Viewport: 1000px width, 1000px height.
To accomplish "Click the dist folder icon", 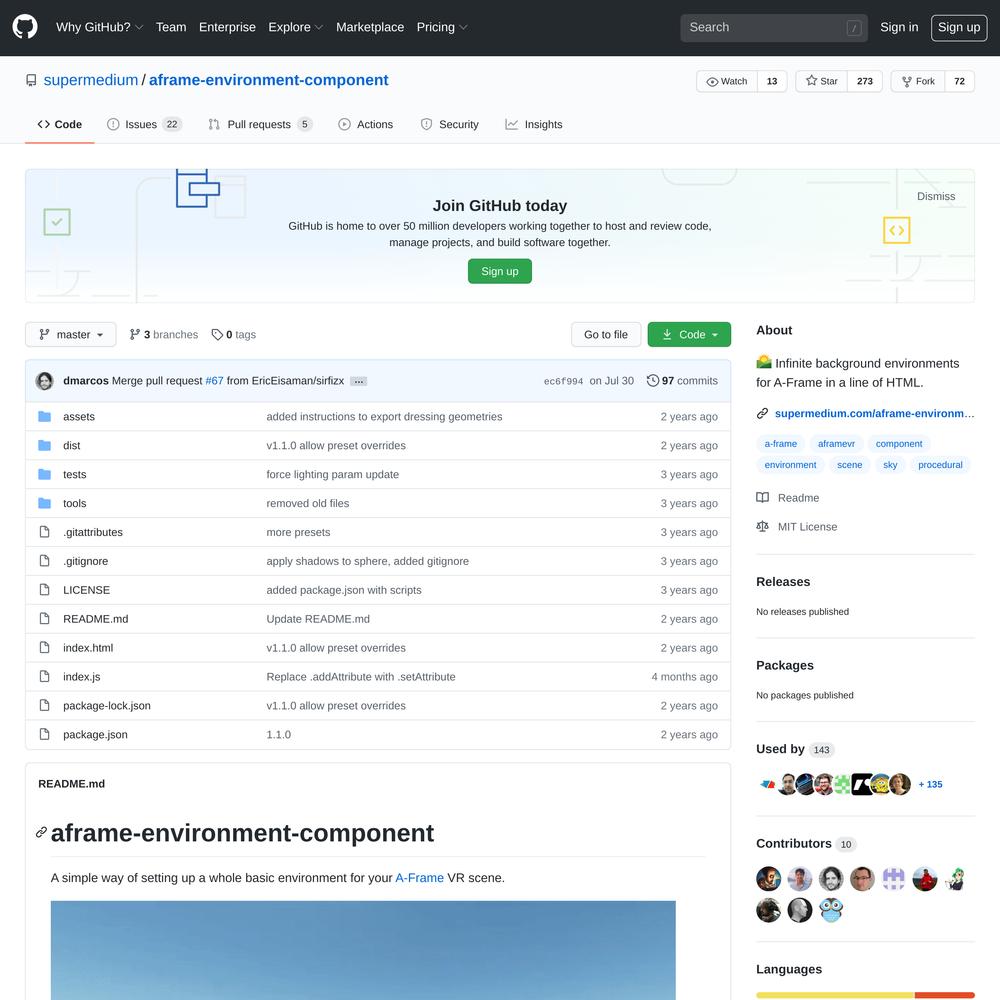I will point(44,445).
